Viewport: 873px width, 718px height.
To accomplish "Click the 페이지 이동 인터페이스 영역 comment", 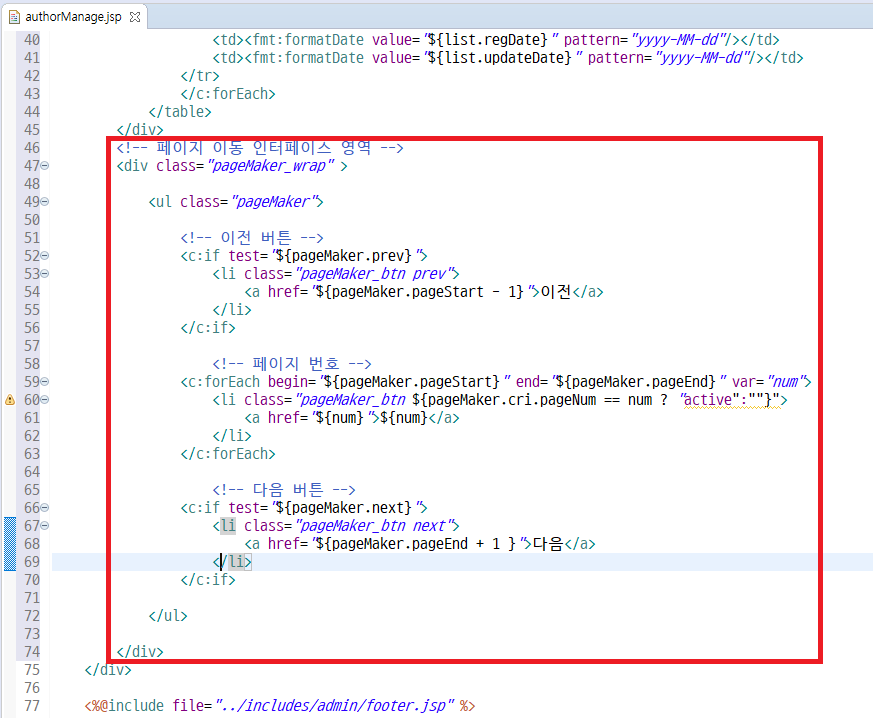I will pyautogui.click(x=260, y=147).
